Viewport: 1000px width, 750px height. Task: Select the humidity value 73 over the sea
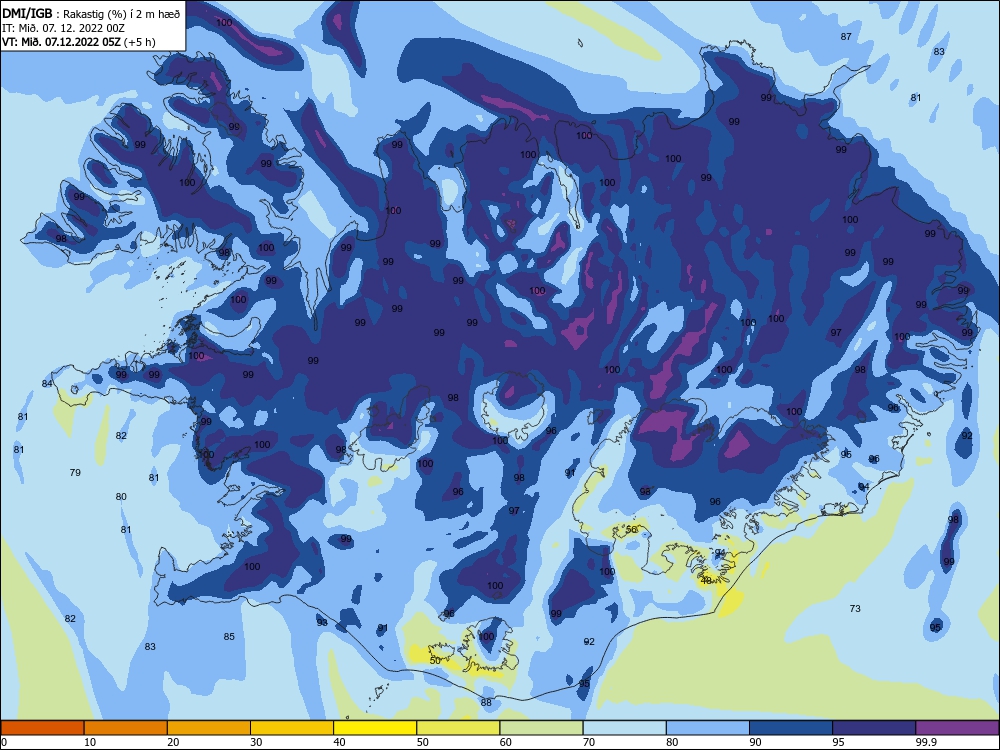point(855,608)
